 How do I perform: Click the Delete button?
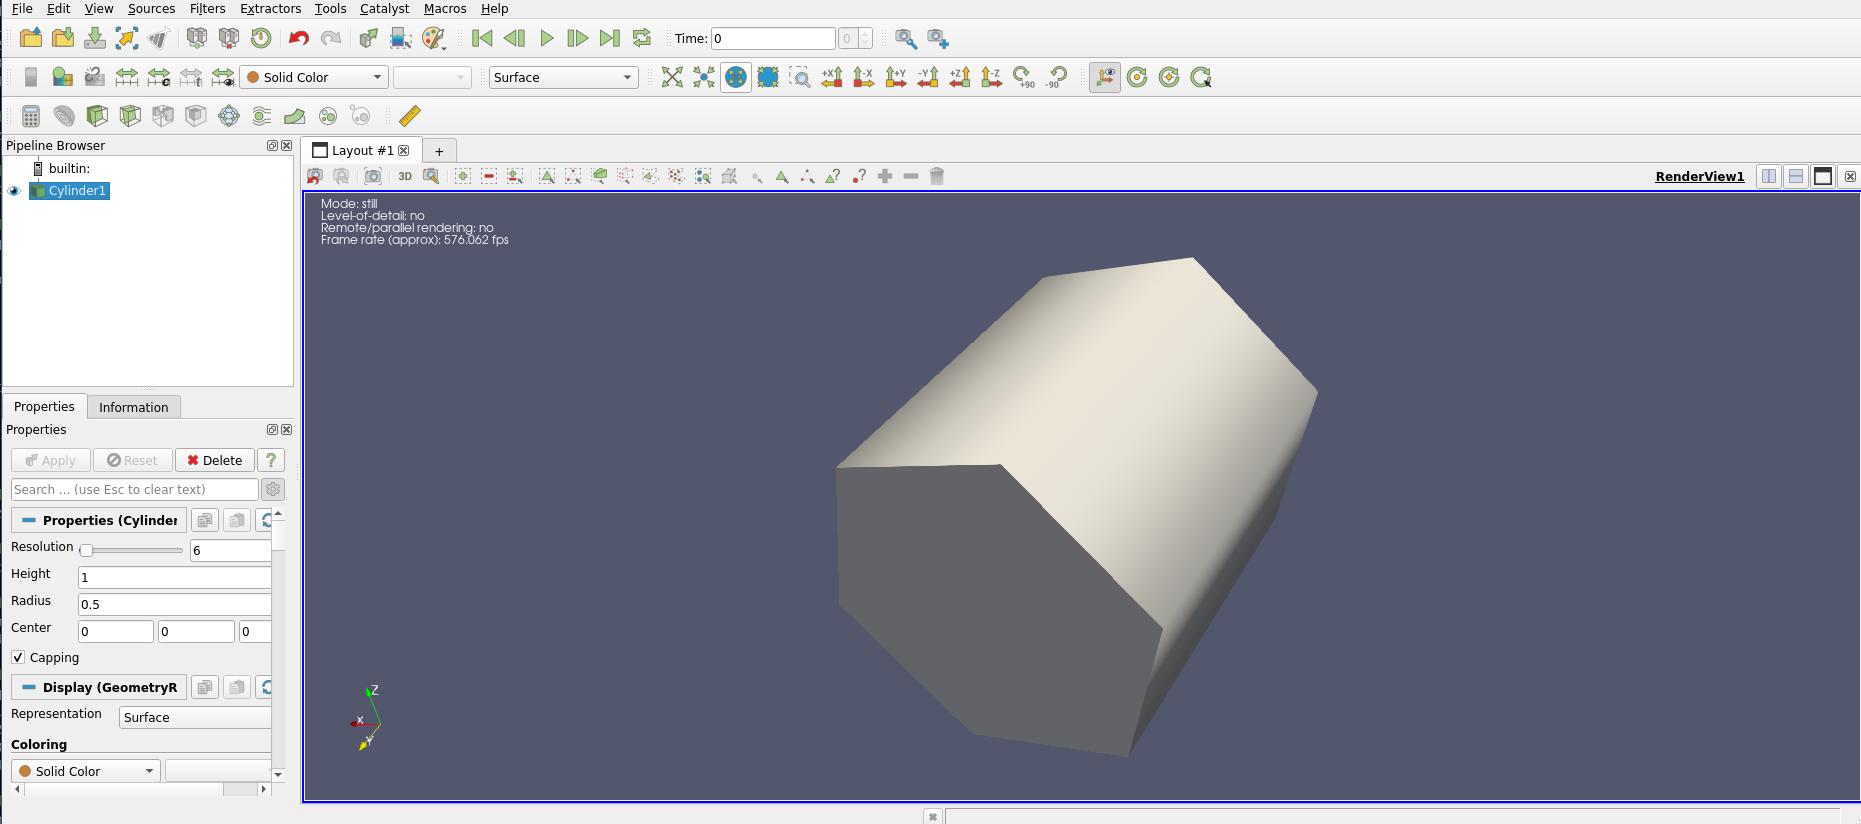point(214,460)
